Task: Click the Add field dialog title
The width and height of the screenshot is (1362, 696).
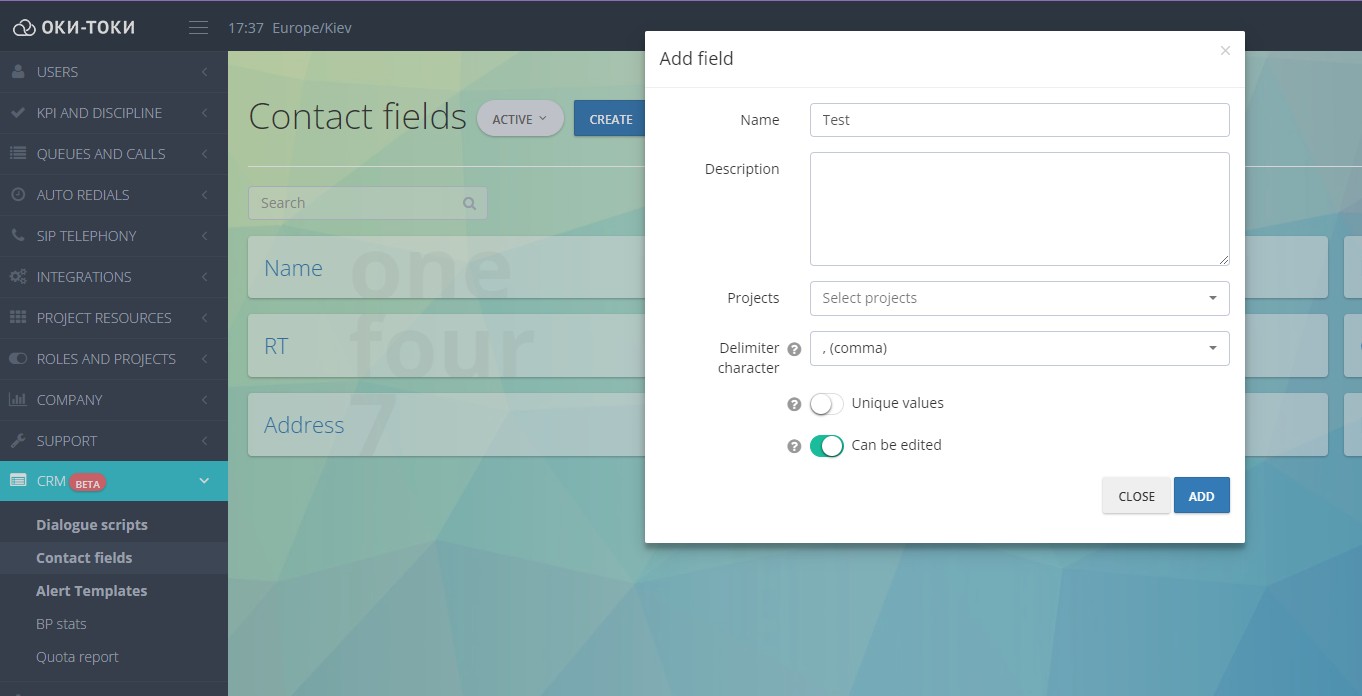Action: pos(696,59)
